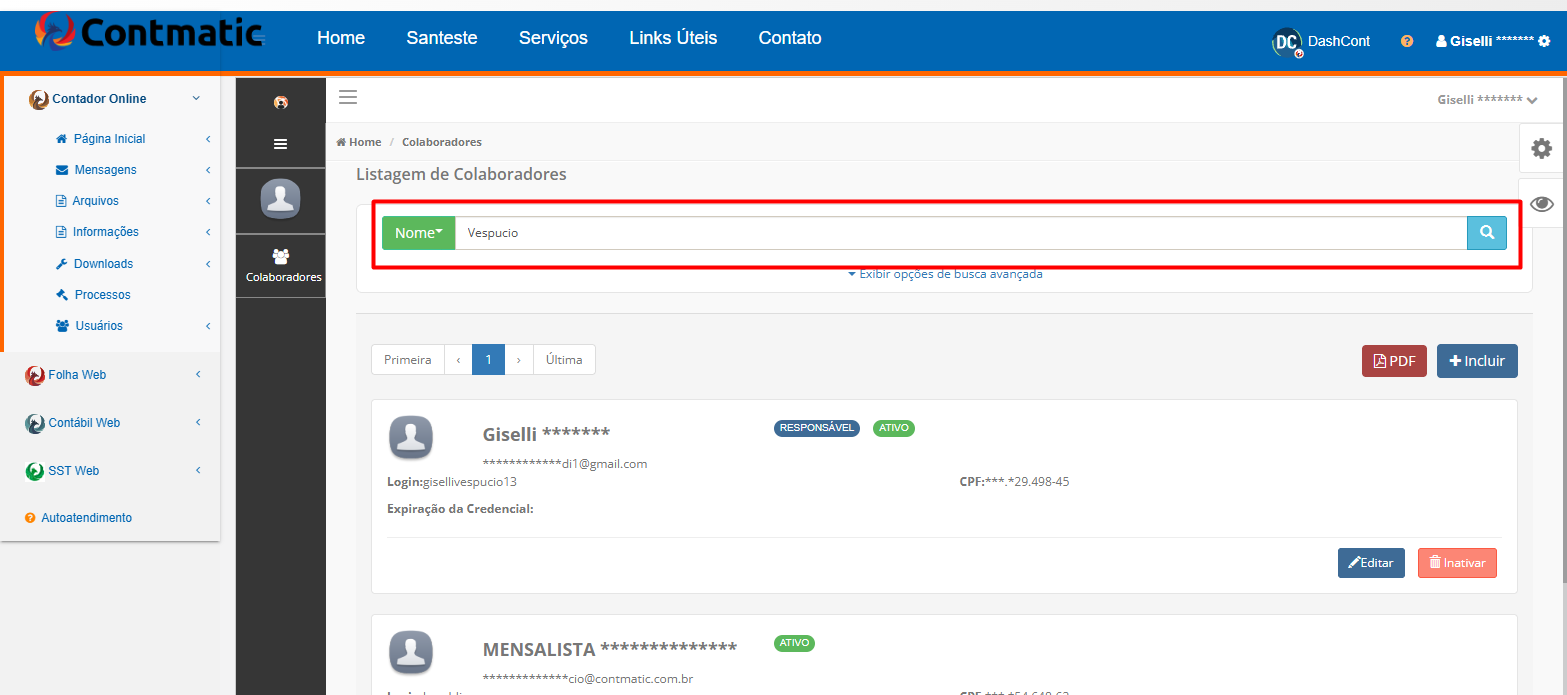Click the search field containing Vespucio
The height and width of the screenshot is (695, 1567).
tap(961, 233)
